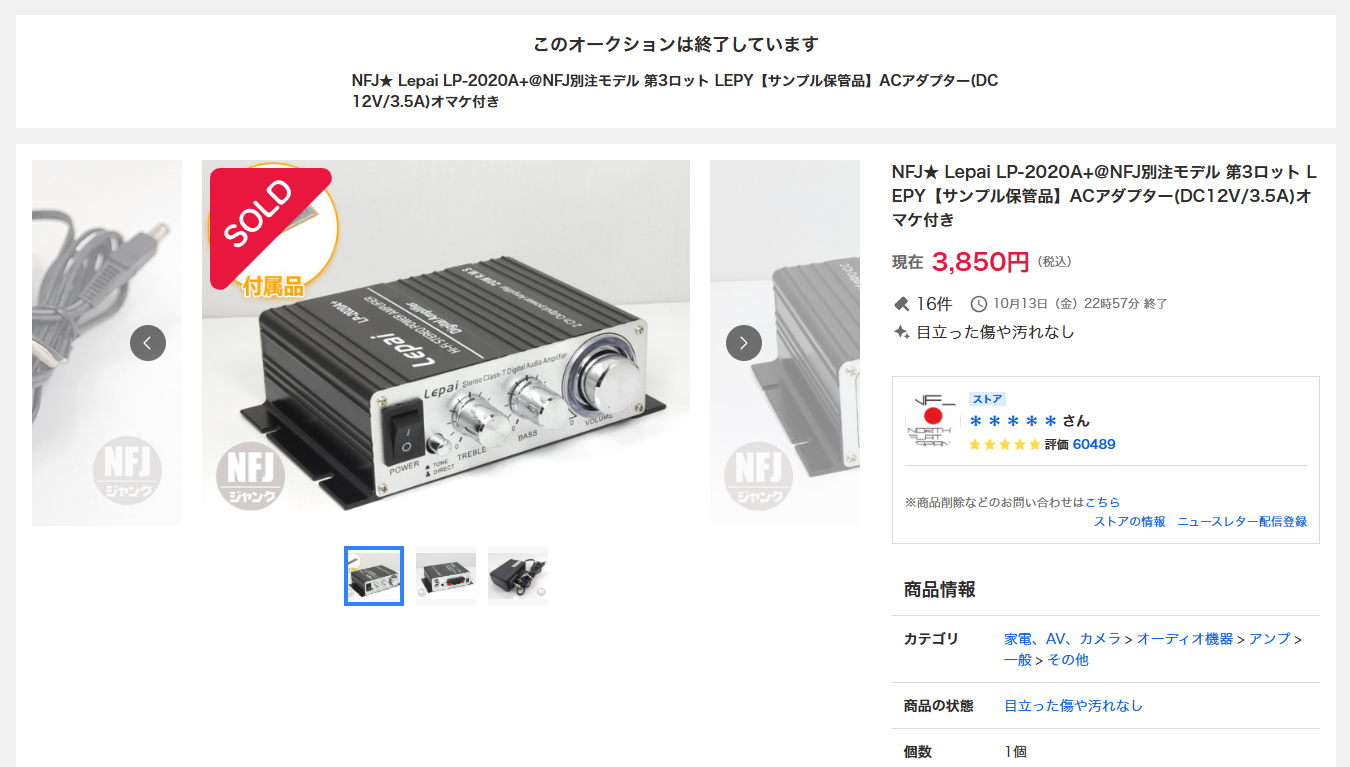Image resolution: width=1350 pixels, height=767 pixels.
Task: Open the こちら inquiry link
Action: 1103,502
